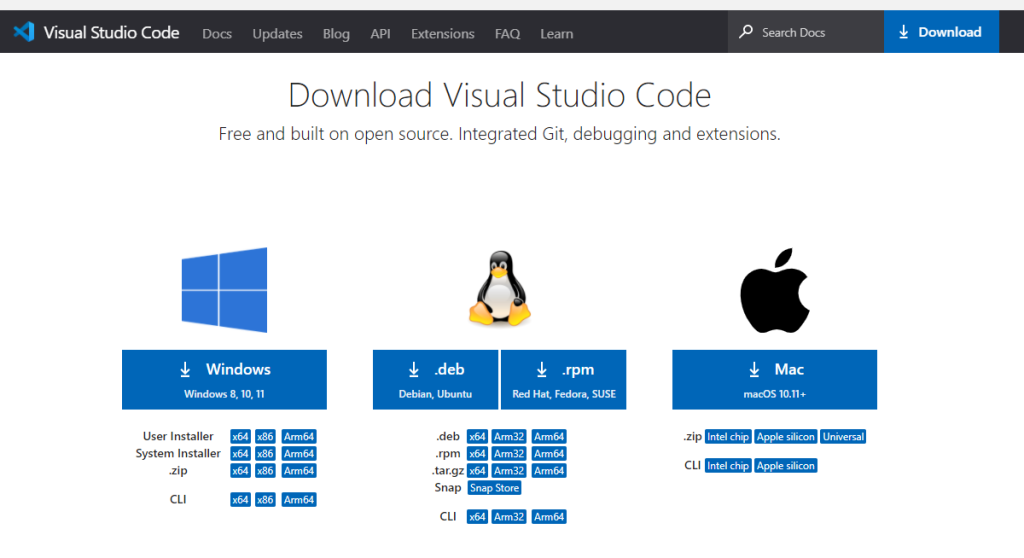1024x558 pixels.
Task: Select Windows CLI Arm64 download
Action: (299, 500)
